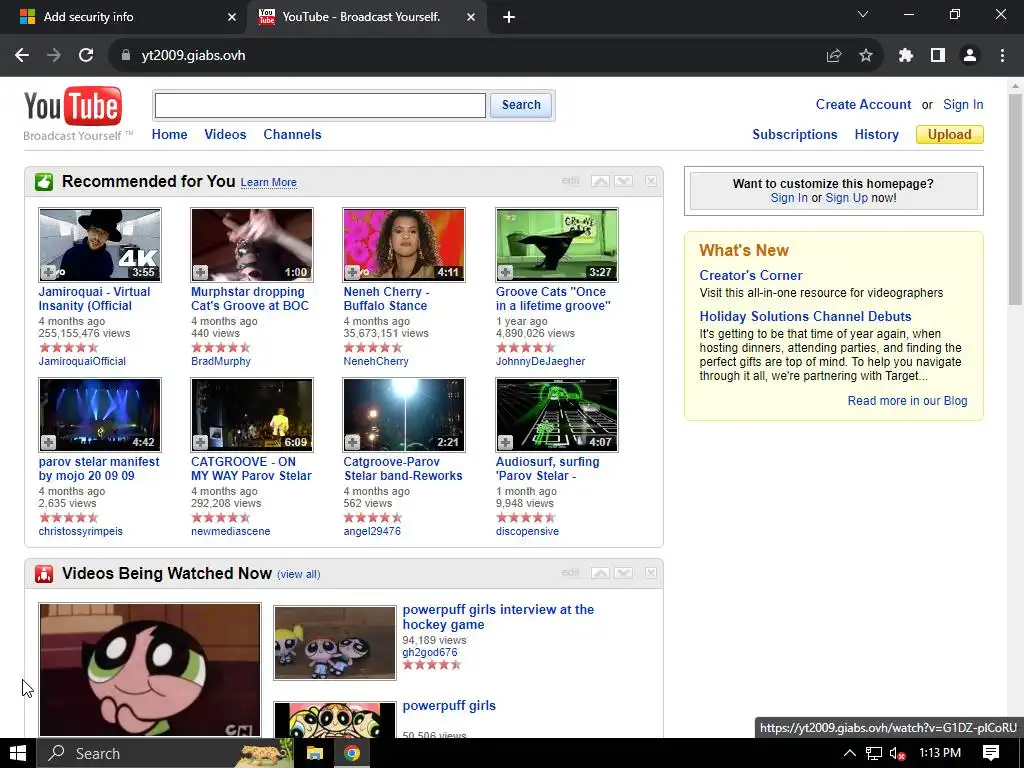Add Audiosurf Parov Stelar video to queue
Screen dimensions: 1024x768
point(505,442)
